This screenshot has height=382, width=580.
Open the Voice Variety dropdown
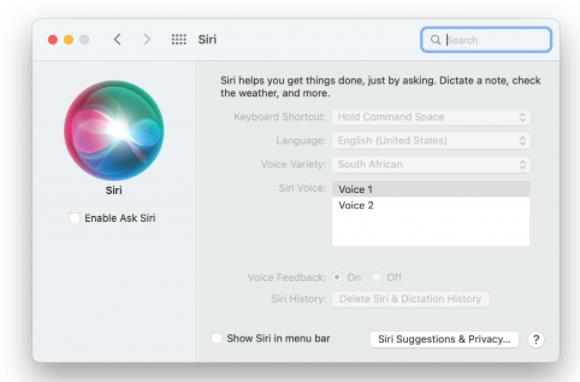point(431,165)
